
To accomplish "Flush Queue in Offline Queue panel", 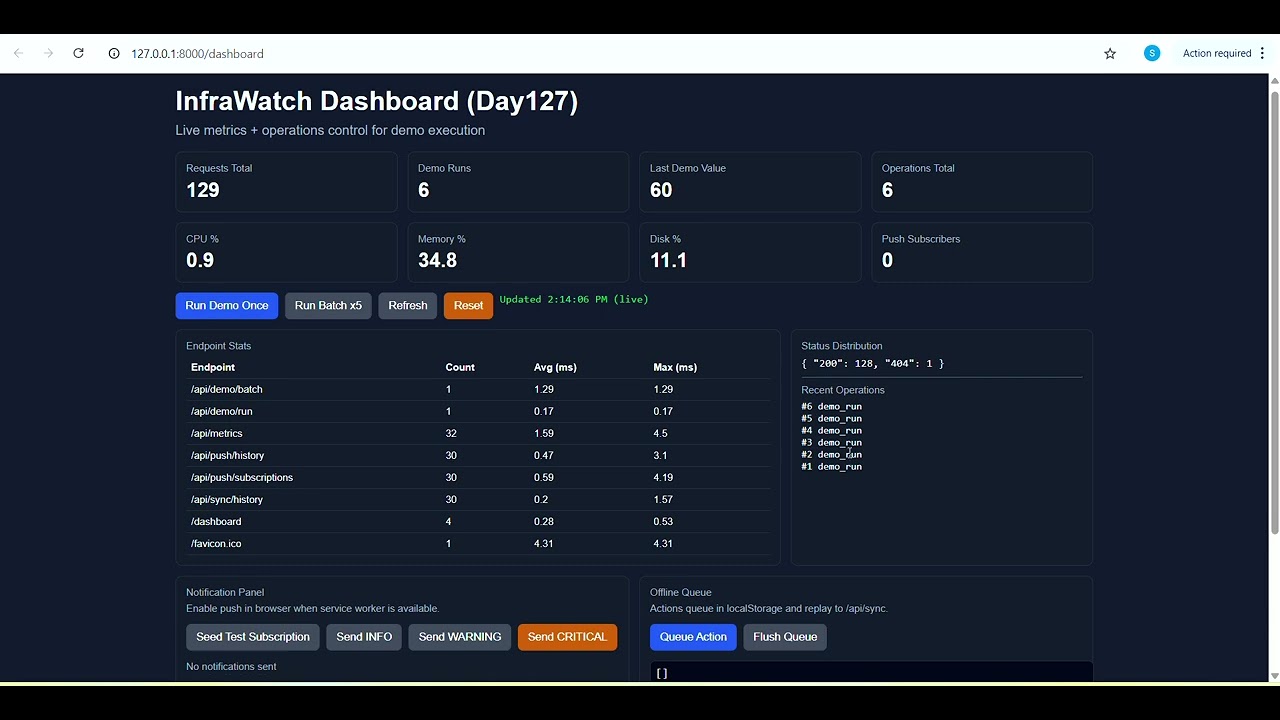I will [785, 637].
